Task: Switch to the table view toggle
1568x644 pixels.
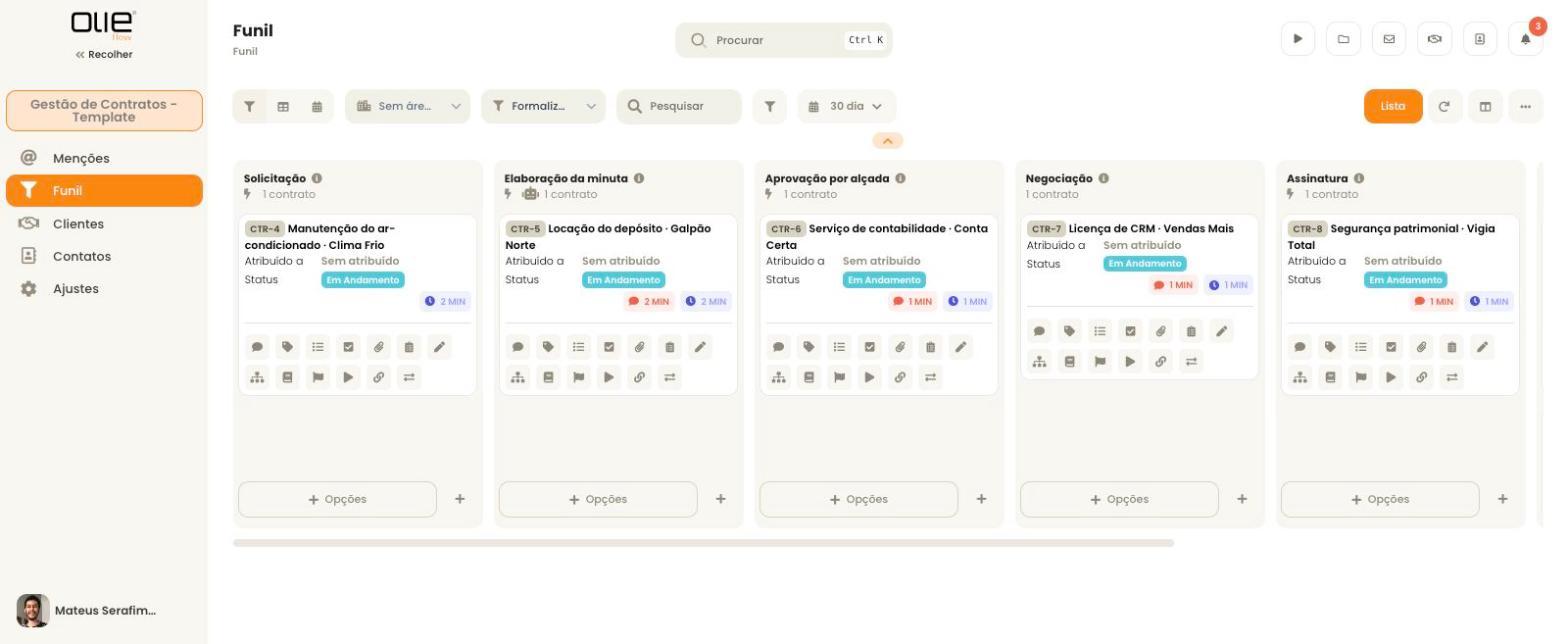Action: click(283, 106)
